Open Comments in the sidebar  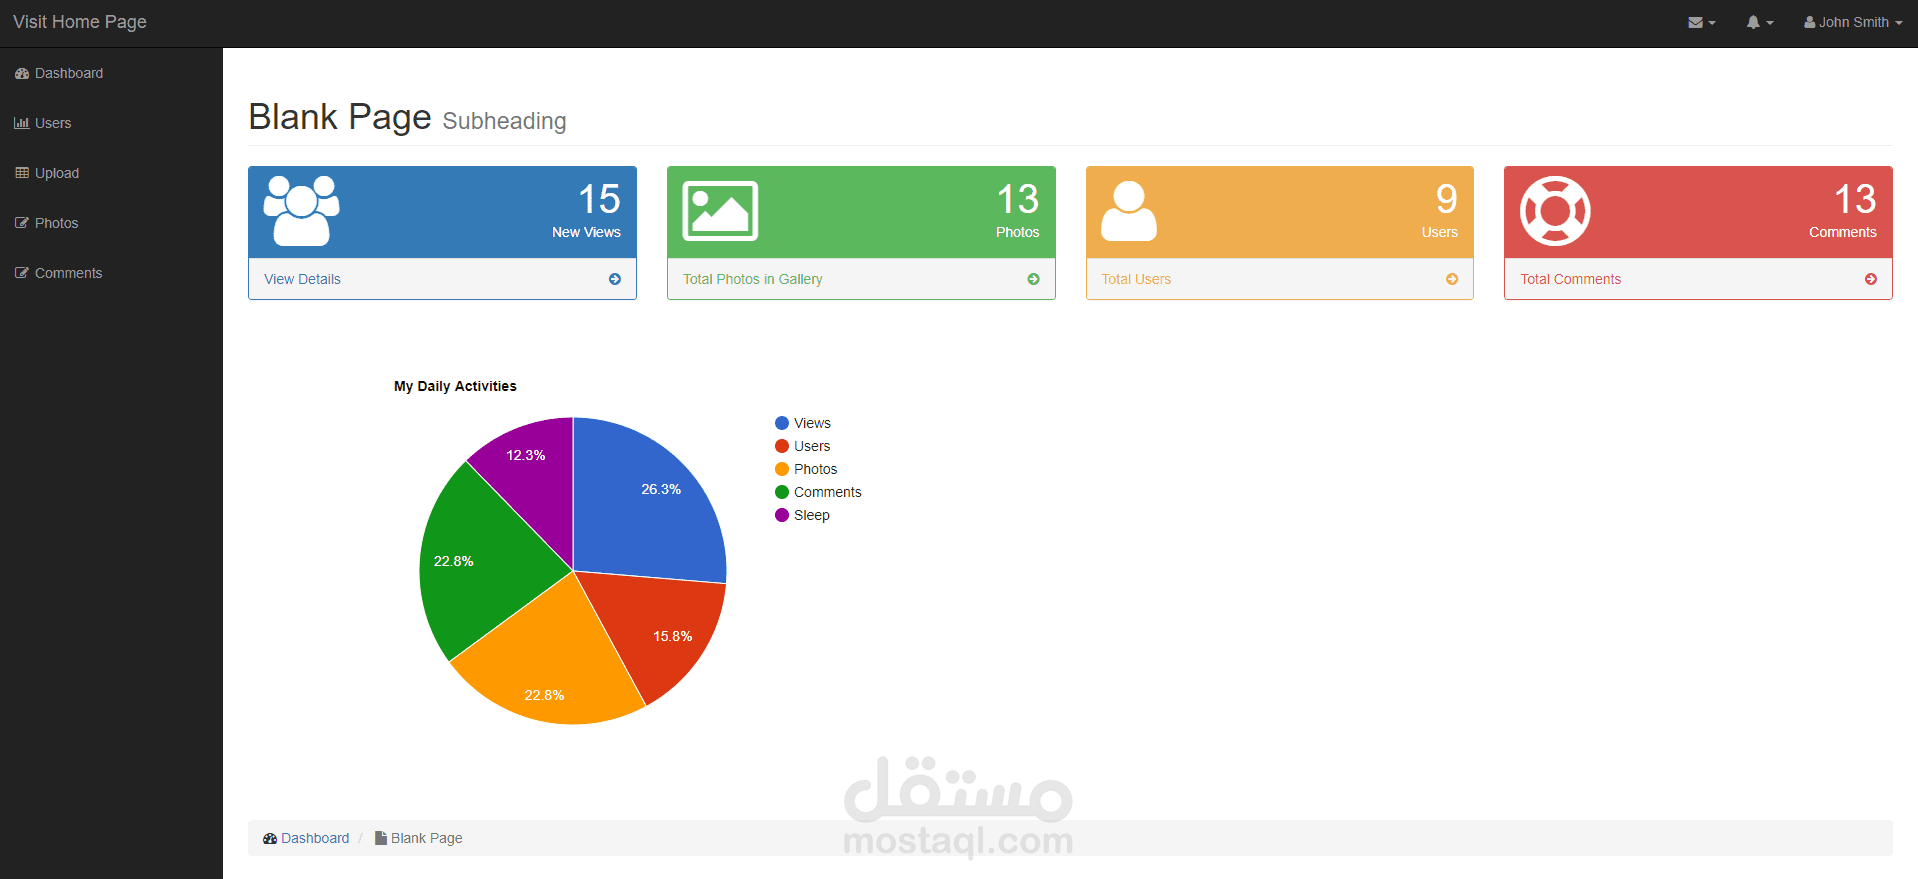(x=58, y=273)
